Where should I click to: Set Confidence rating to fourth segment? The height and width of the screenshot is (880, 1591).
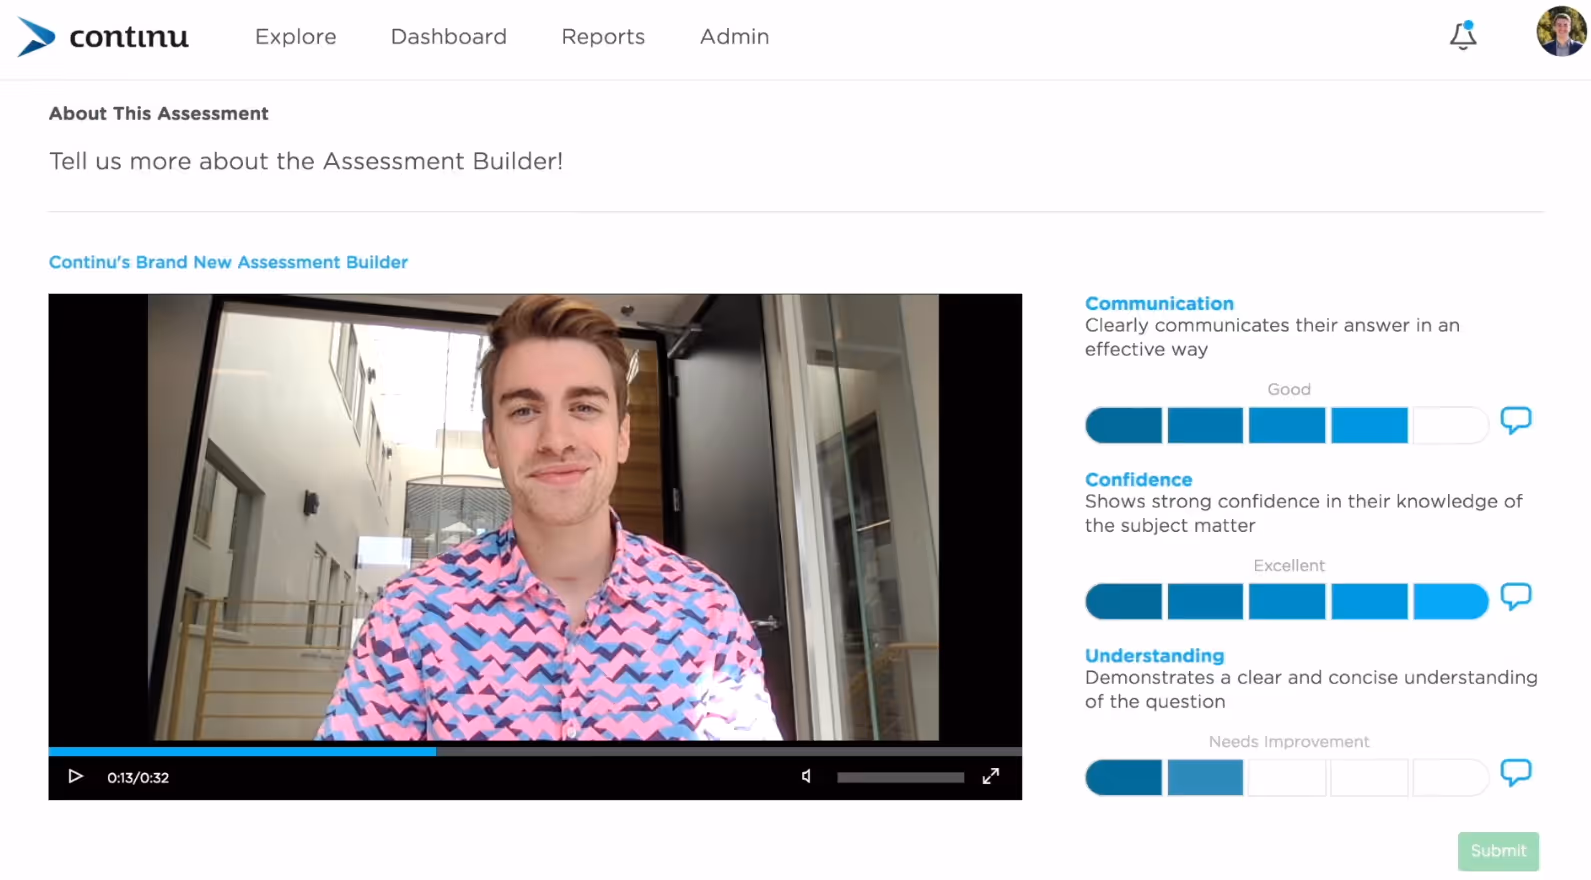click(1369, 601)
